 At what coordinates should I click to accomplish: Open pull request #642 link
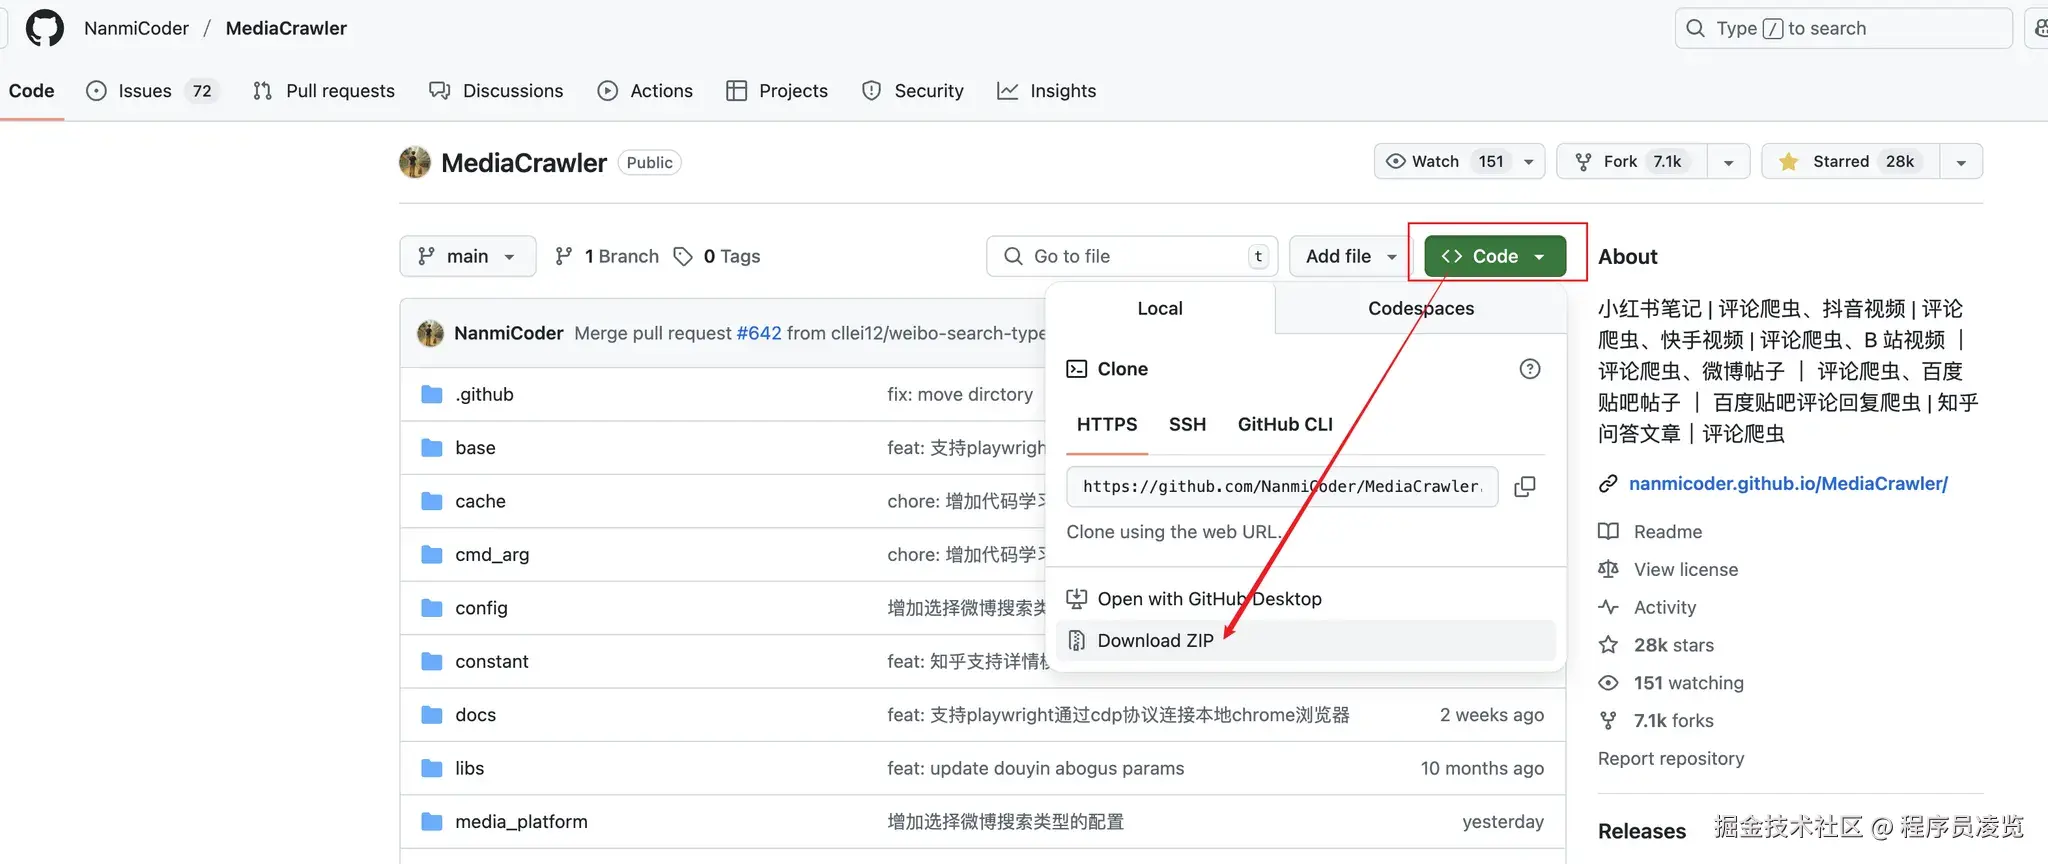pyautogui.click(x=759, y=333)
